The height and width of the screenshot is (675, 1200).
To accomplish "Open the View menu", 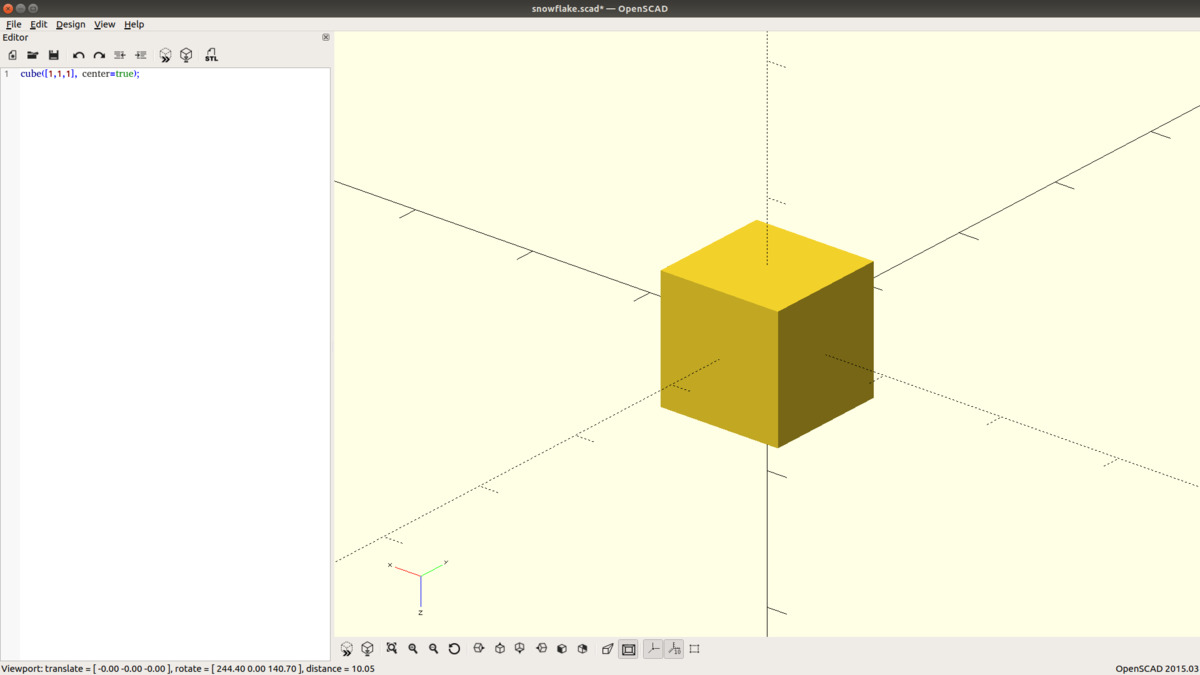I will (104, 24).
